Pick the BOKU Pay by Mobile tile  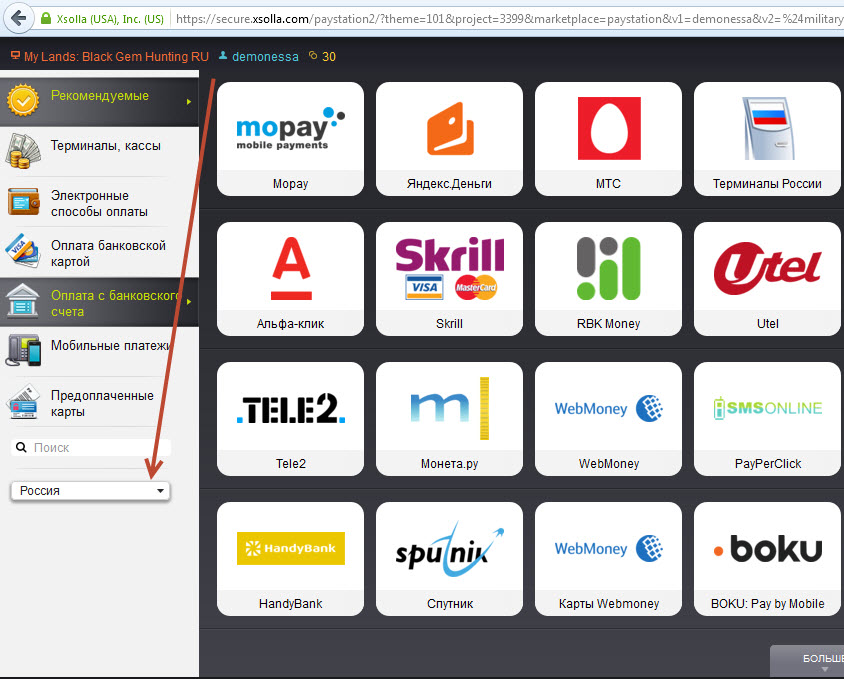pos(768,559)
